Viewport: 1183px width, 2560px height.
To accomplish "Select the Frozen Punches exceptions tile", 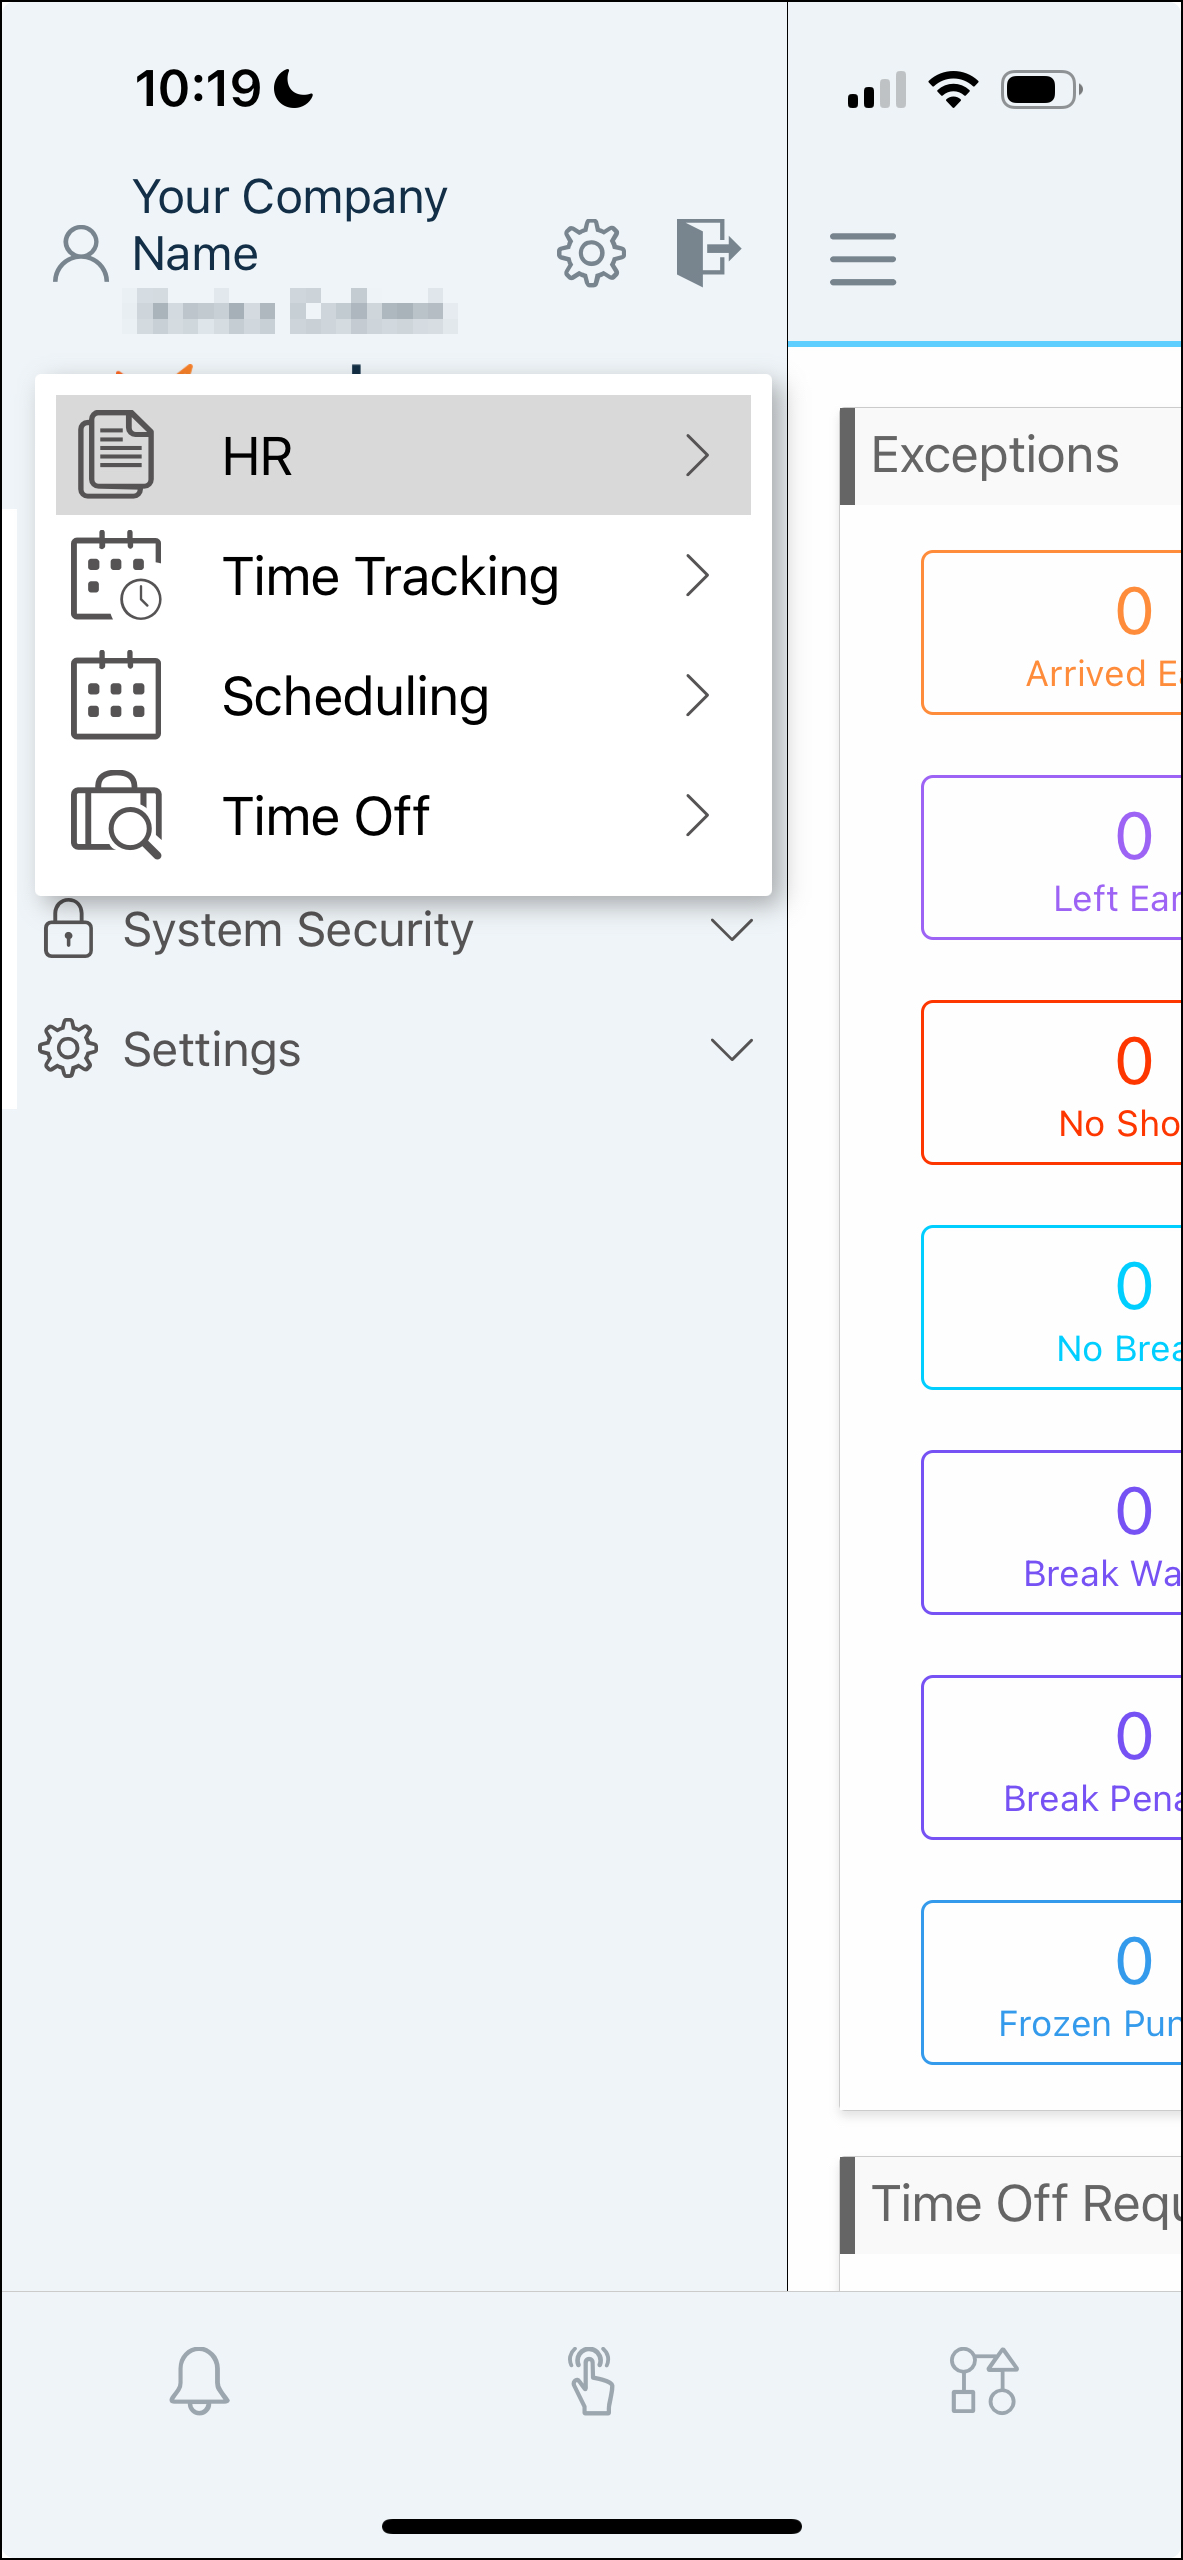I will point(1052,1982).
